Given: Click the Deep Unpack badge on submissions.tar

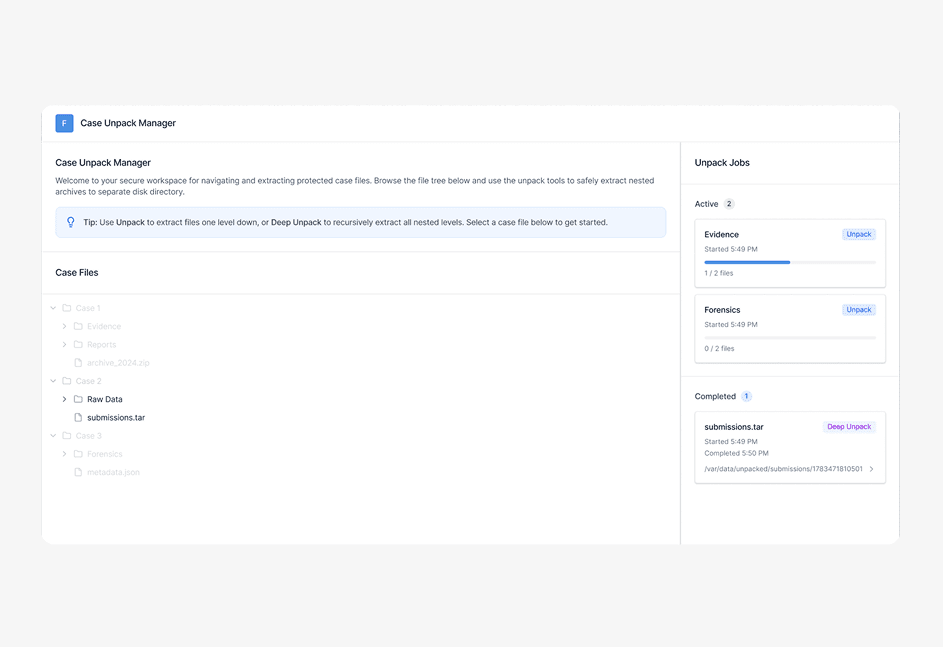Looking at the screenshot, I should pyautogui.click(x=849, y=427).
